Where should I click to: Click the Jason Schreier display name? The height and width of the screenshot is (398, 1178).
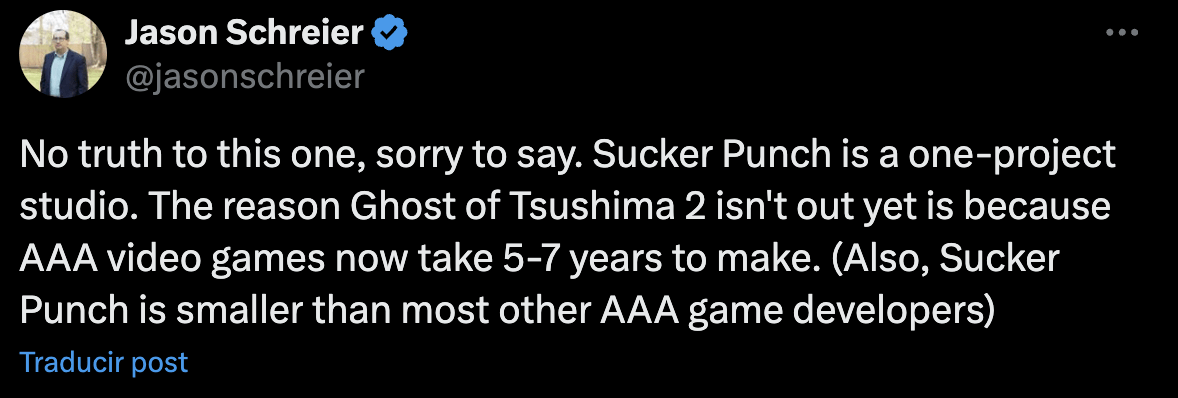point(243,34)
